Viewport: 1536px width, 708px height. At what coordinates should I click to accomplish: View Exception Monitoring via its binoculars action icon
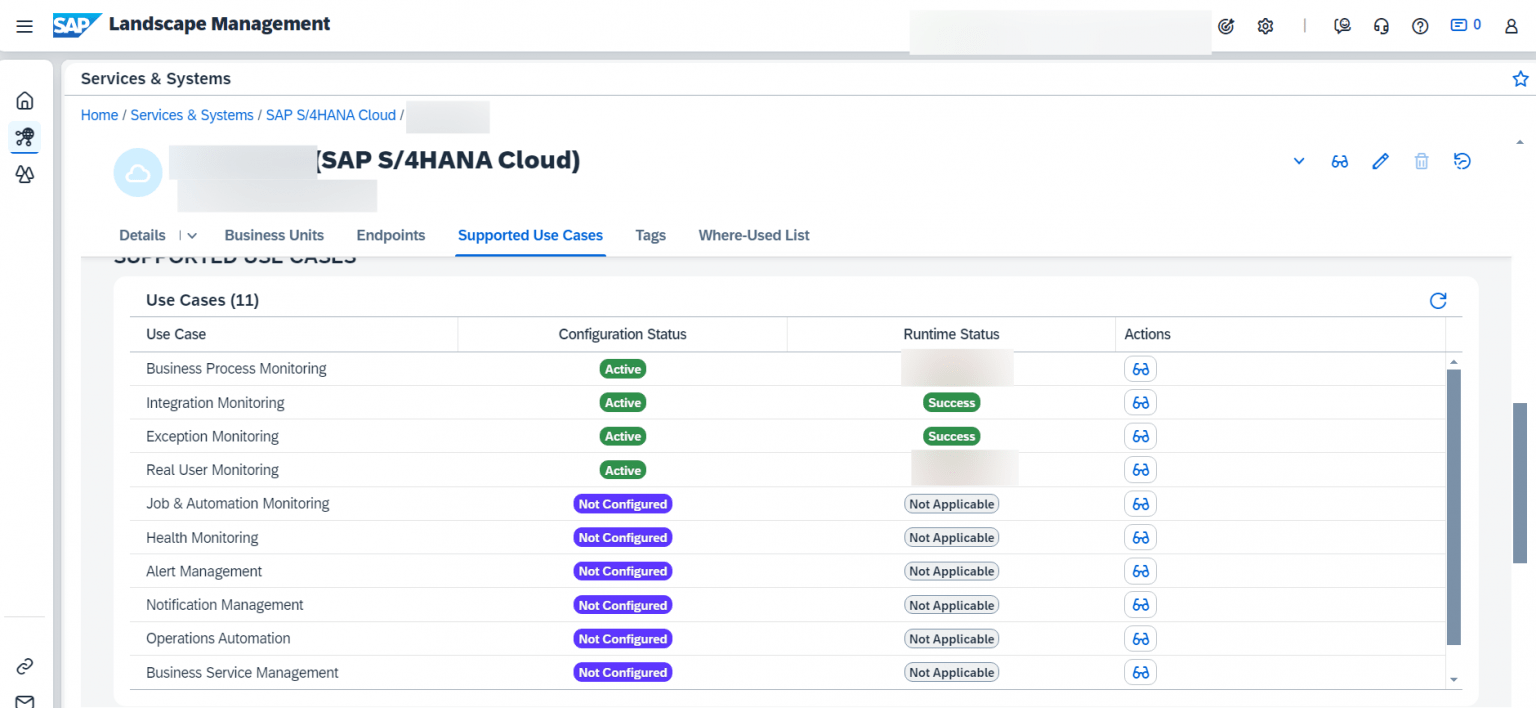[1140, 436]
